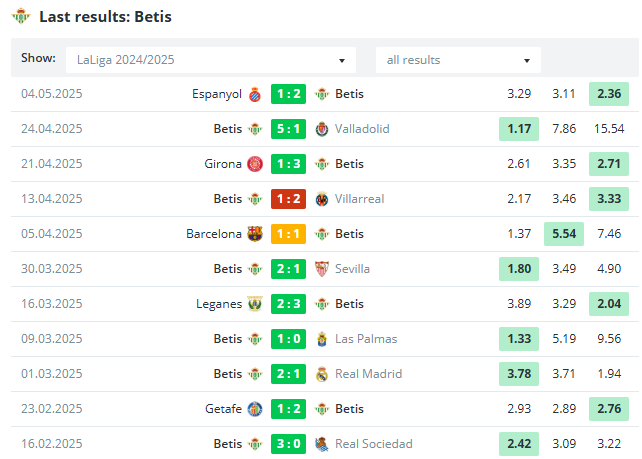Click the Espanyol club crest icon
The width and height of the screenshot is (642, 459).
coord(255,94)
